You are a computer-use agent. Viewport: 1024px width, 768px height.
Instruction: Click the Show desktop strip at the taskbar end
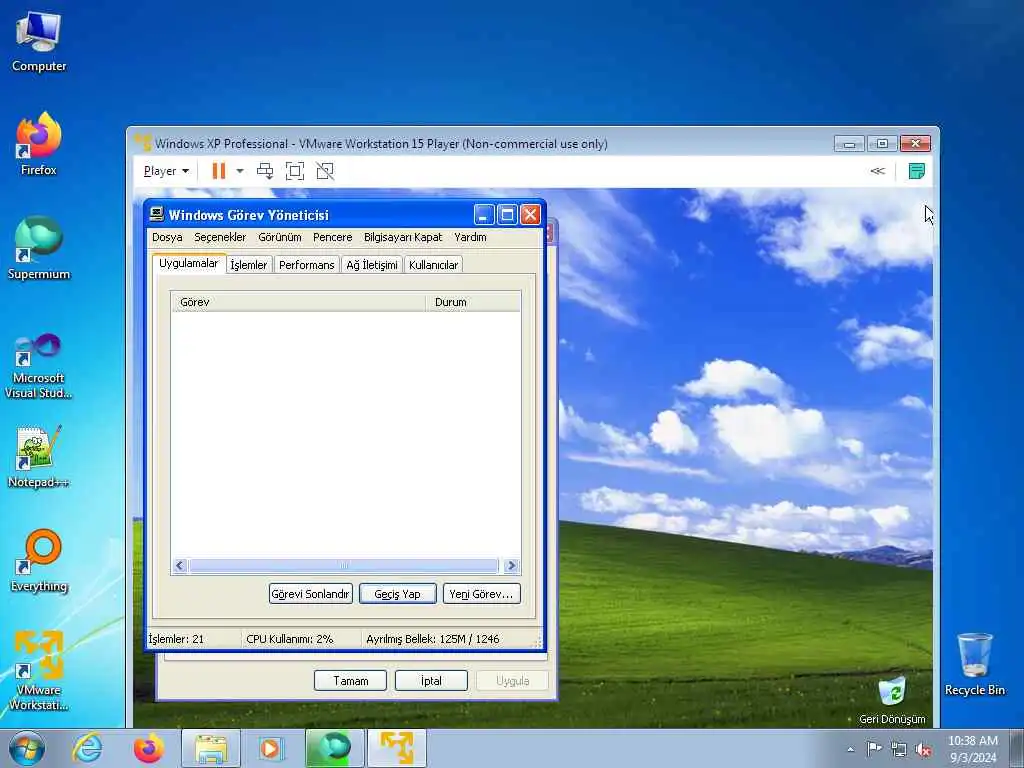(1016, 748)
